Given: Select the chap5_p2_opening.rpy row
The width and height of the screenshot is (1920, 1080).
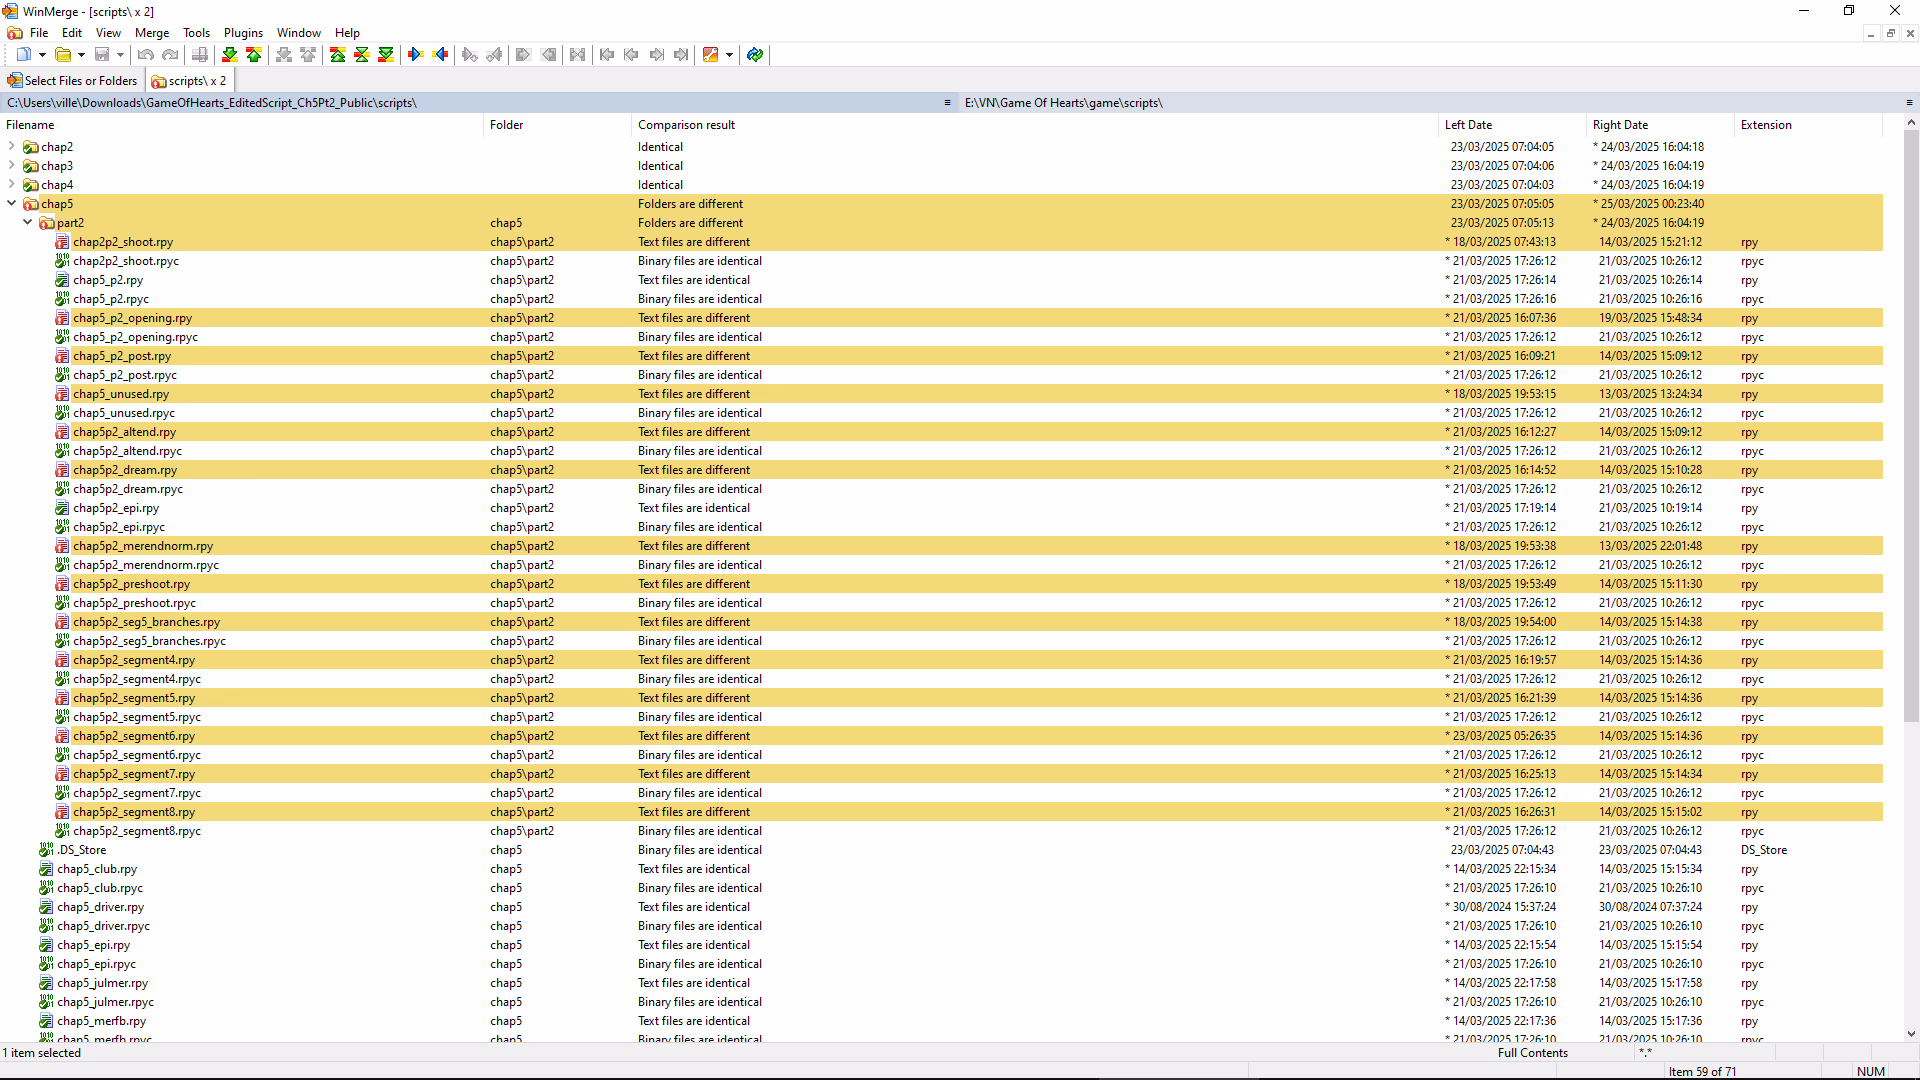Looking at the screenshot, I should point(941,318).
